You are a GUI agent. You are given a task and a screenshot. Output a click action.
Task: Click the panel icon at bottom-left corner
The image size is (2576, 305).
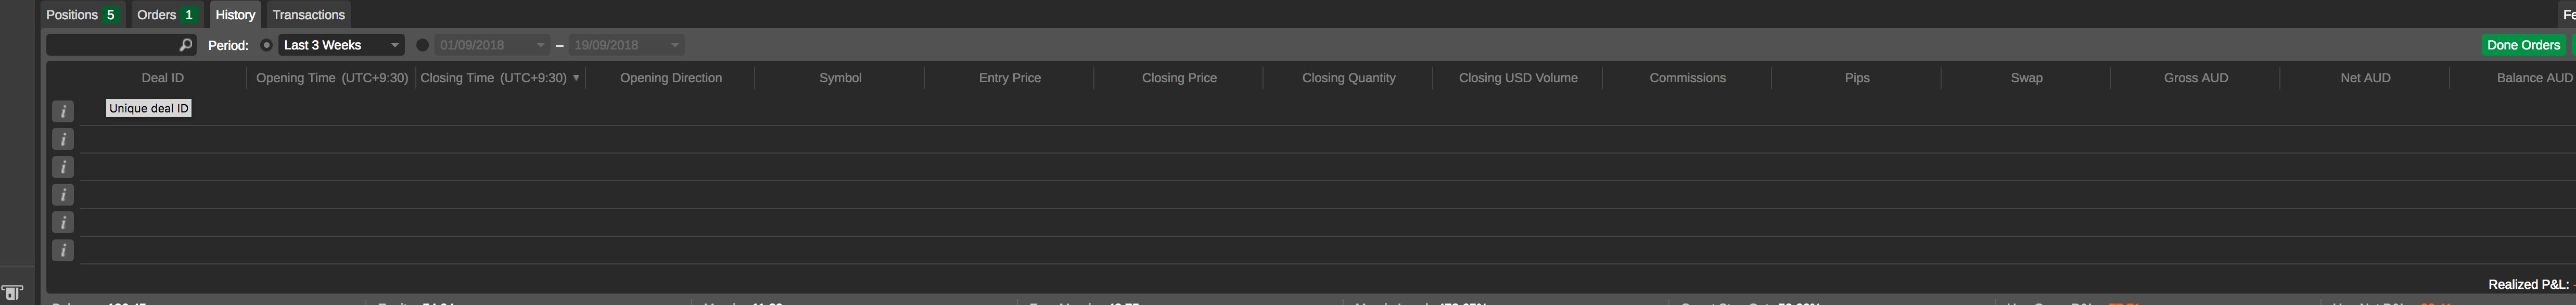click(12, 293)
